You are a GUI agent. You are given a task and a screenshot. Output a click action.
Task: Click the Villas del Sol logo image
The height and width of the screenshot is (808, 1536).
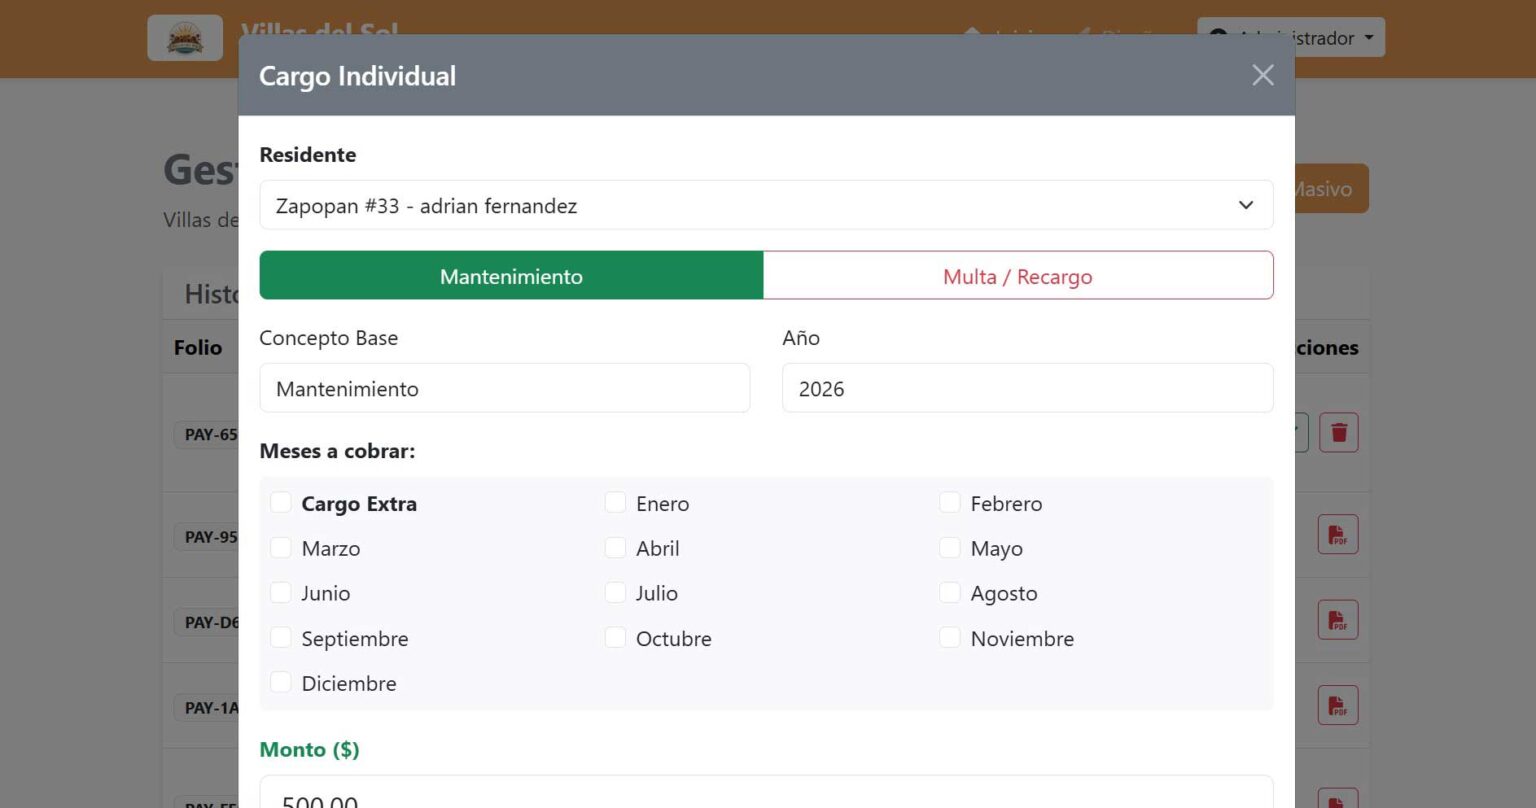click(x=185, y=37)
